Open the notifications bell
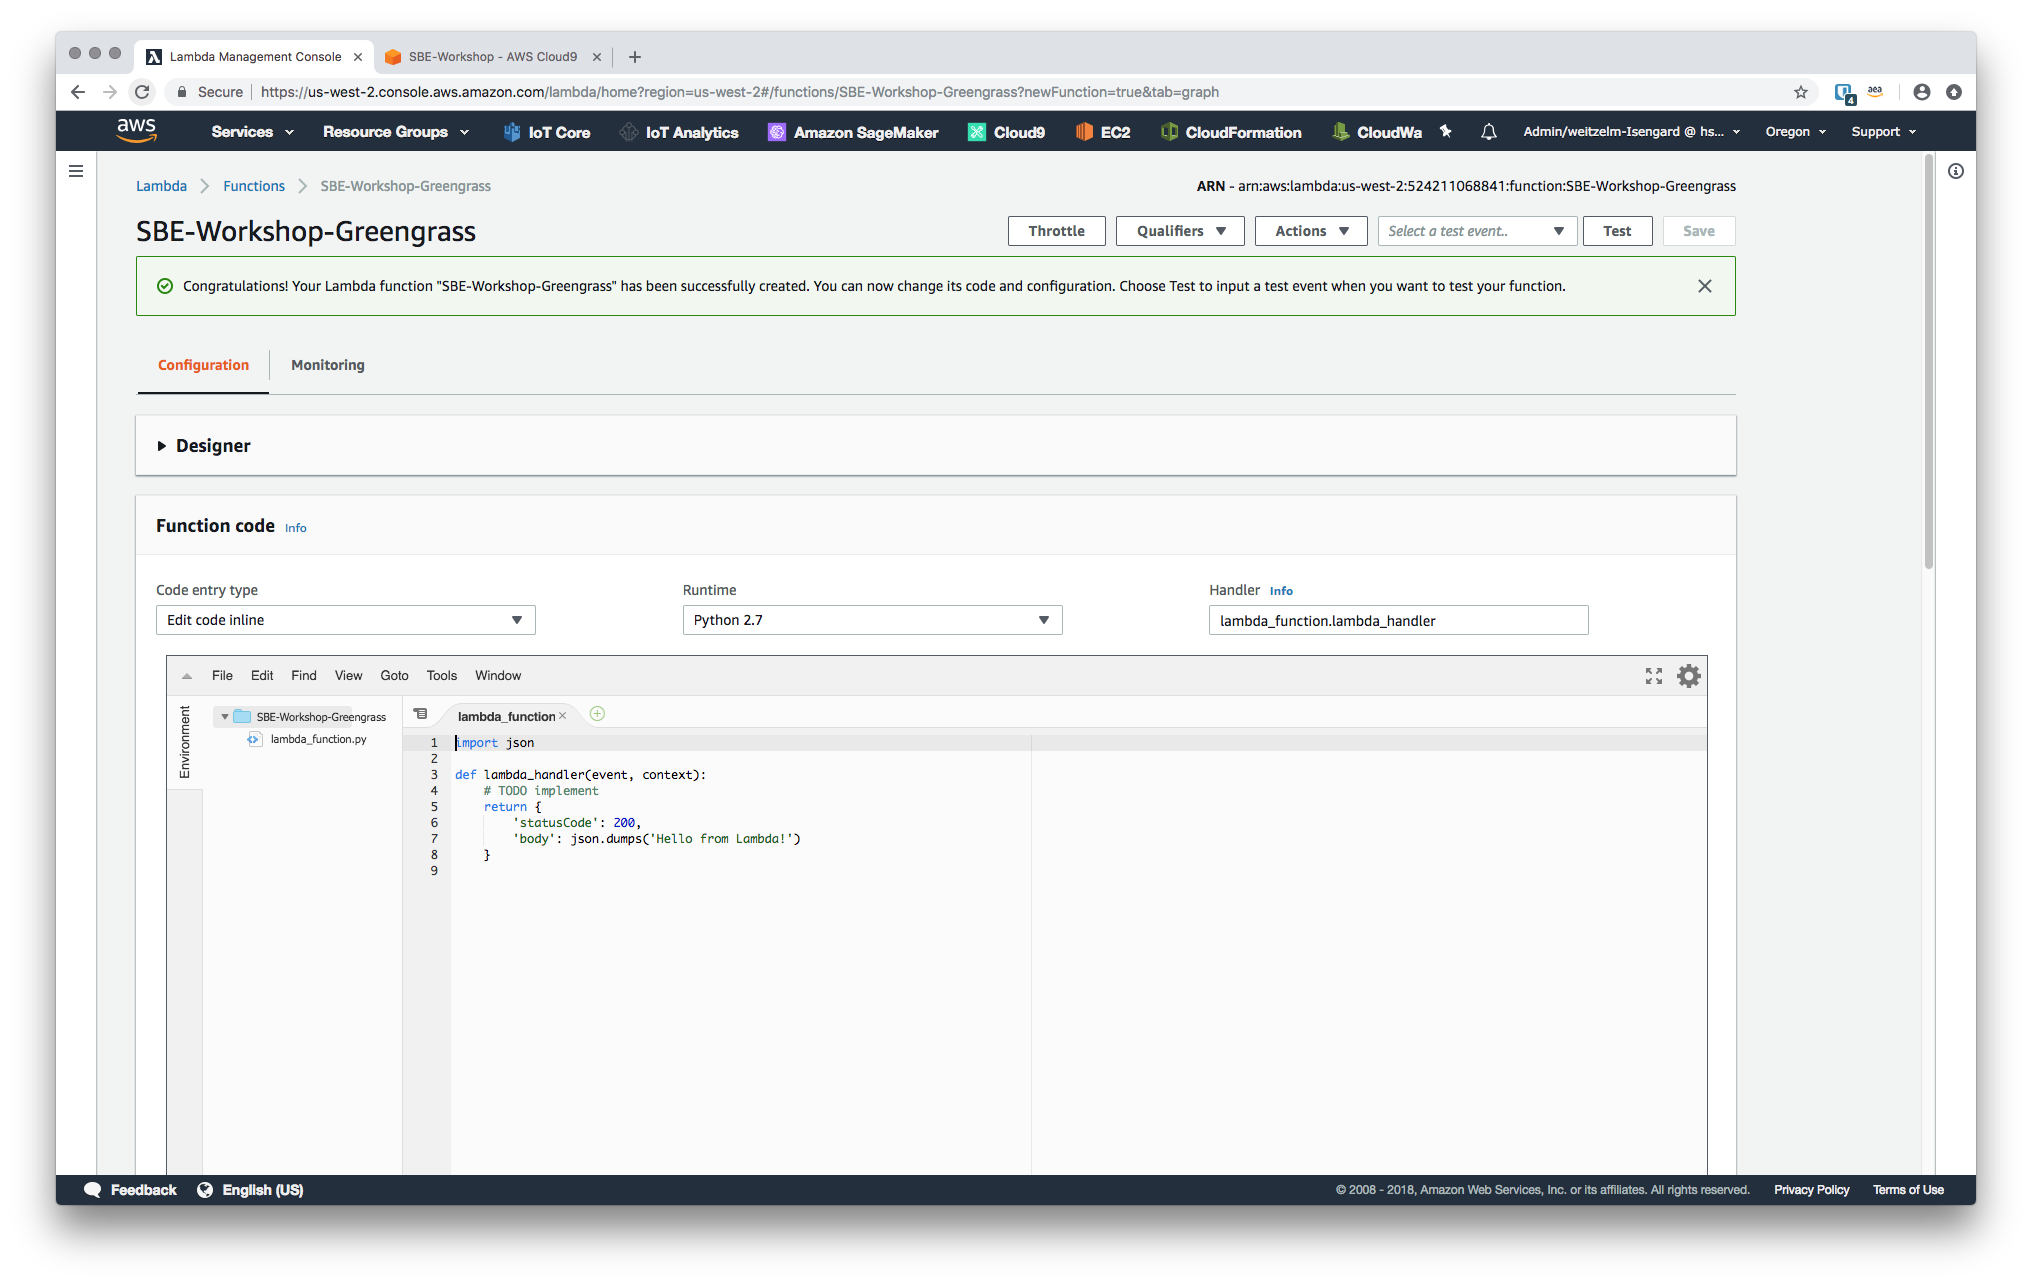The height and width of the screenshot is (1285, 2032). [x=1488, y=131]
